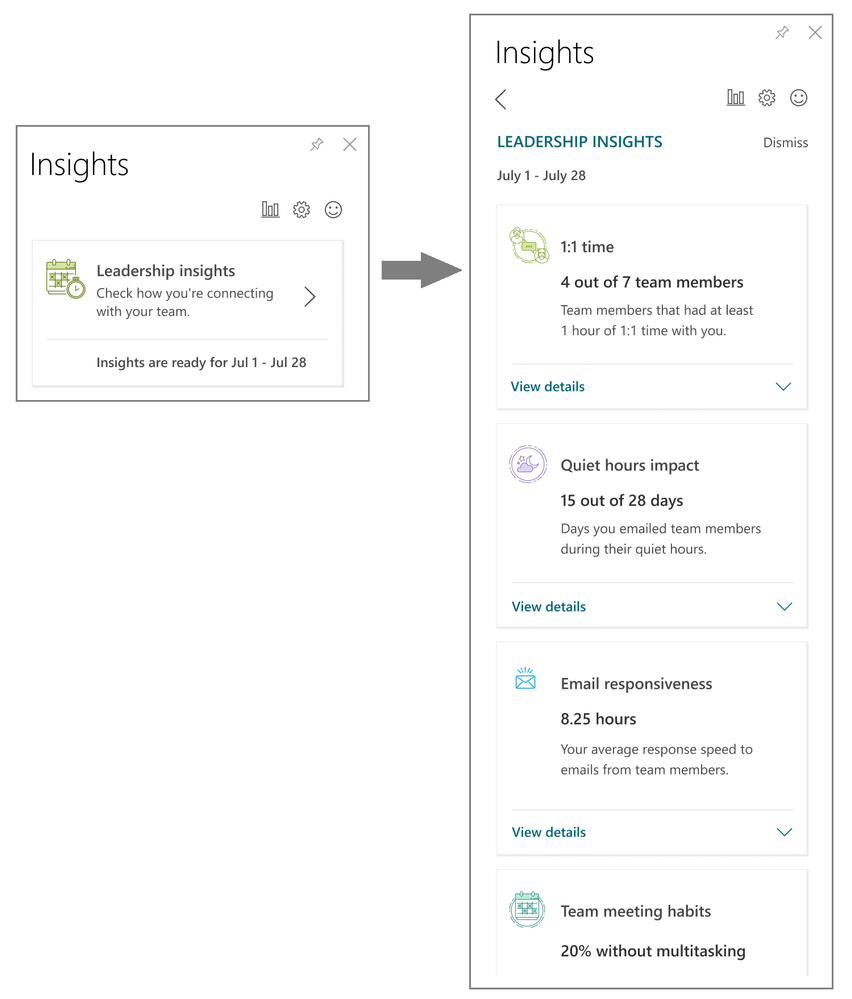Expand View details chevron for Email responsiveness
This screenshot has width=852, height=999.
pos(784,832)
